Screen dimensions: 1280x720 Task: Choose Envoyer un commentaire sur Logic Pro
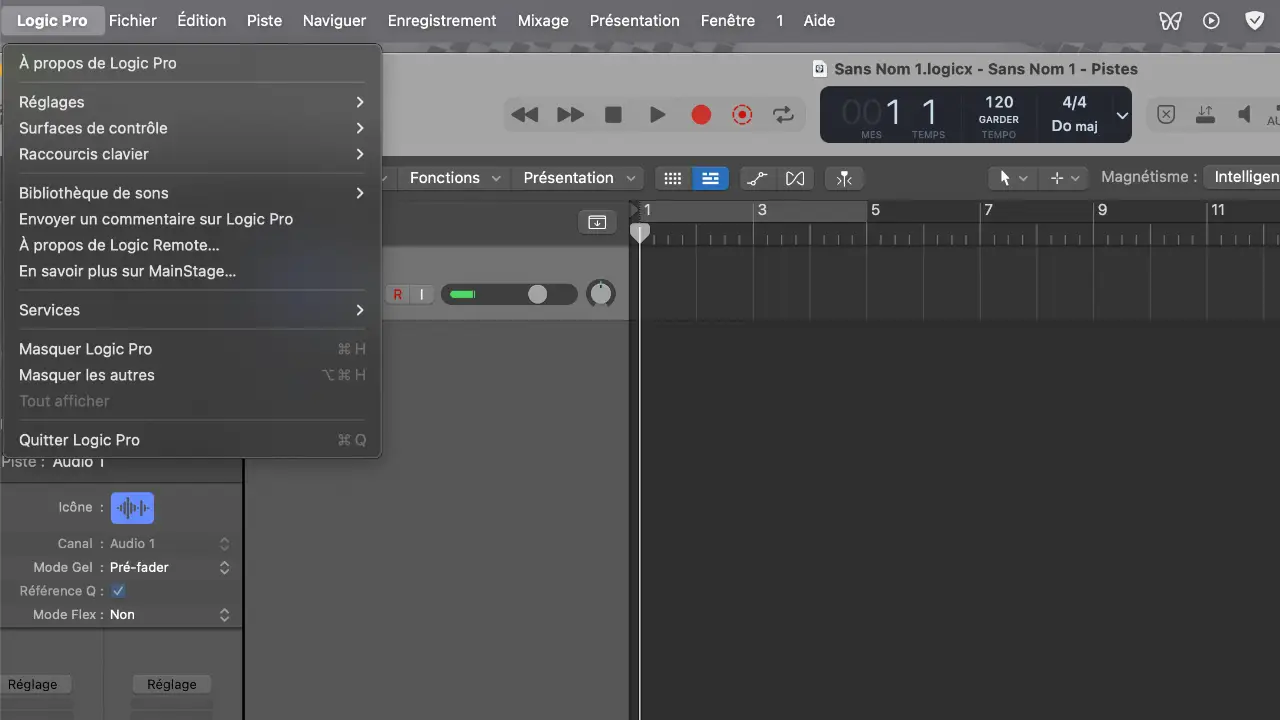192,219
